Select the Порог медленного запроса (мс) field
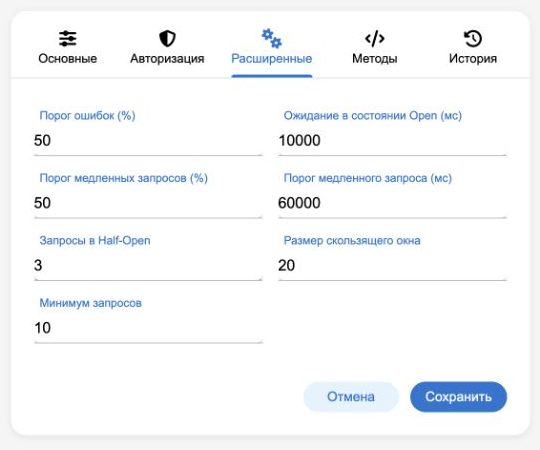Image resolution: width=540 pixels, height=450 pixels. (x=392, y=203)
